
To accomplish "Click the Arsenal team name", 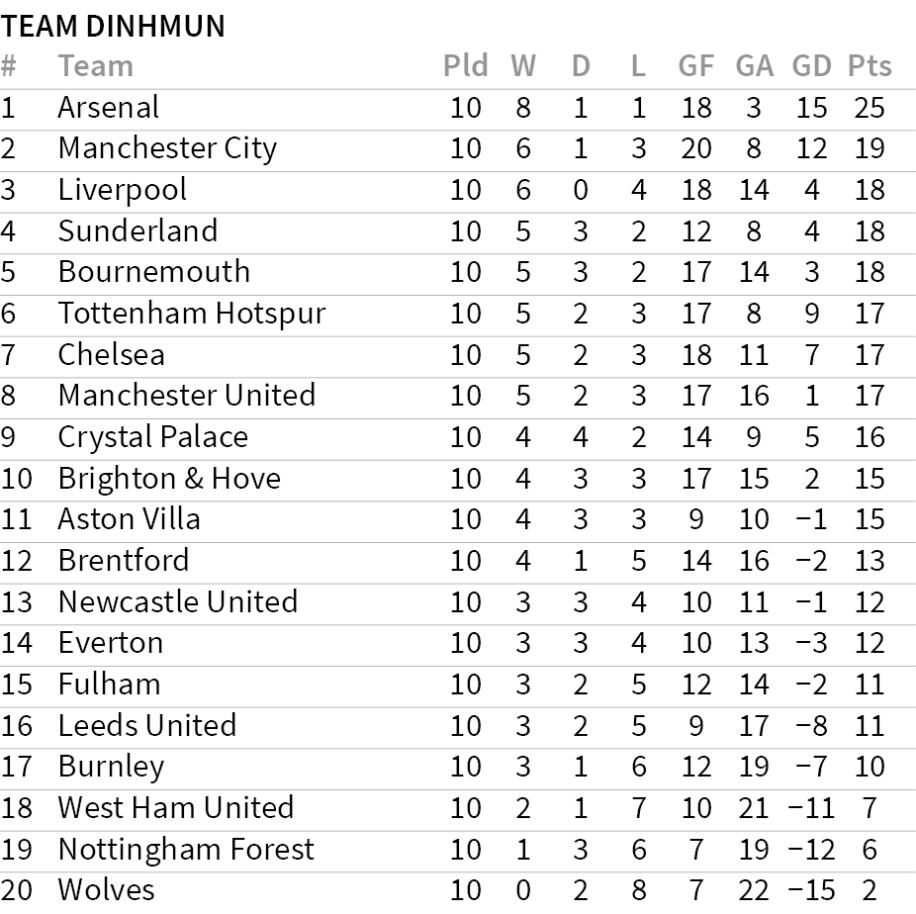I will 108,107.
